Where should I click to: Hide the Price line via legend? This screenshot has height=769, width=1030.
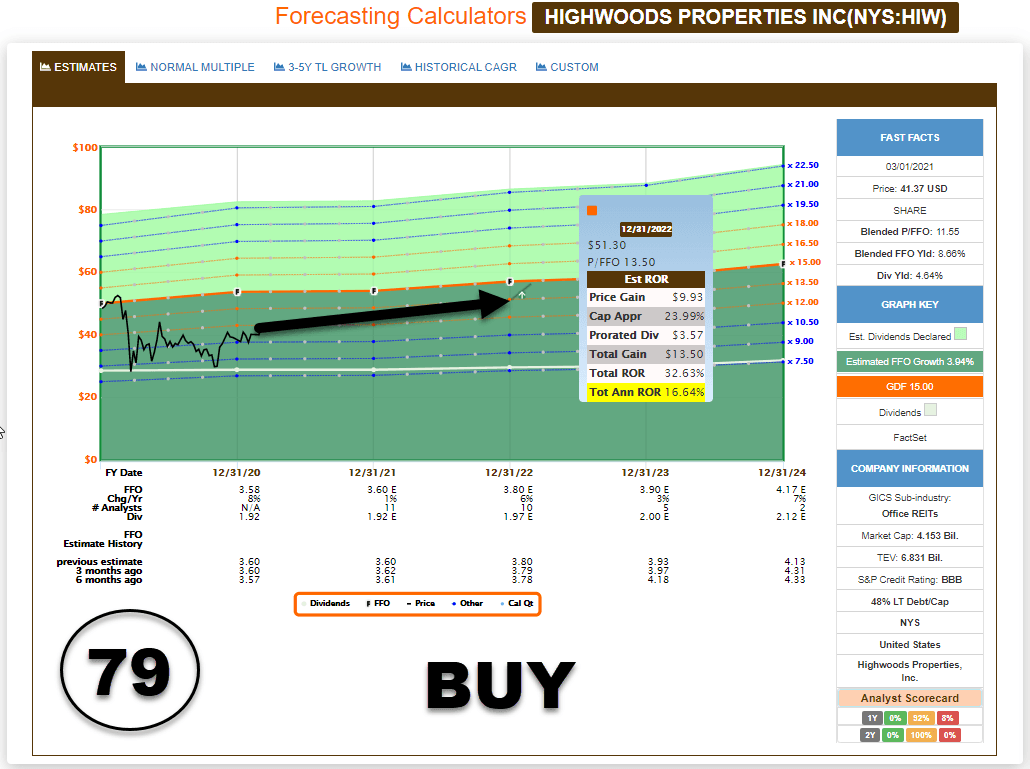(x=421, y=603)
